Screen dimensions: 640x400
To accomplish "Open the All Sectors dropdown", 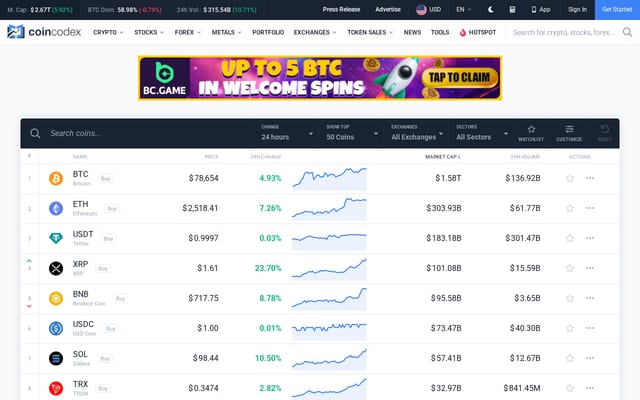I will [x=482, y=133].
